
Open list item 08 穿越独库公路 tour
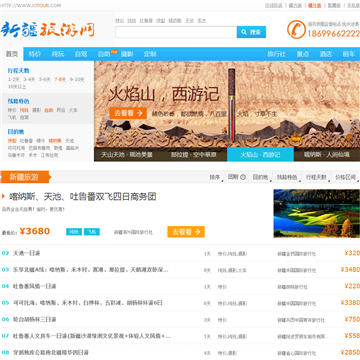51,352
